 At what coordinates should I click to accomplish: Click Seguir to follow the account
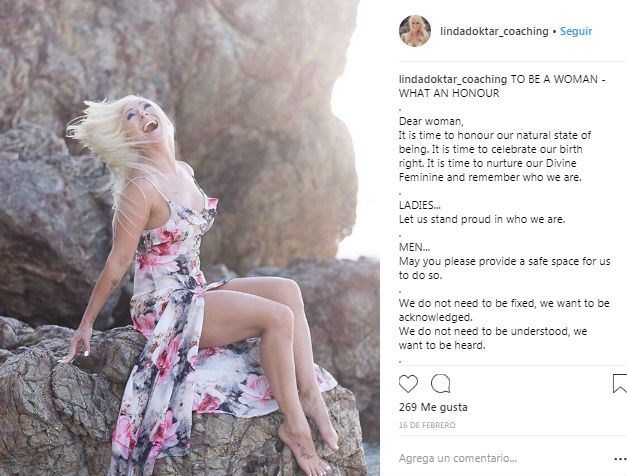click(x=575, y=31)
